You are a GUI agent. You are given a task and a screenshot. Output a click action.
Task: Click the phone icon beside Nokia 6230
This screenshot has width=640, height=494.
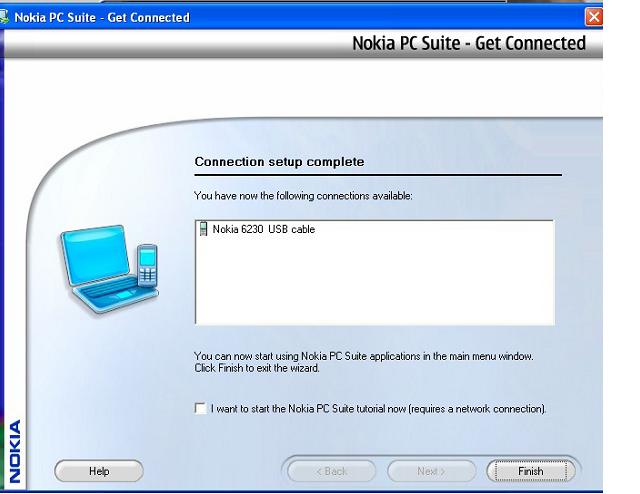coord(203,229)
